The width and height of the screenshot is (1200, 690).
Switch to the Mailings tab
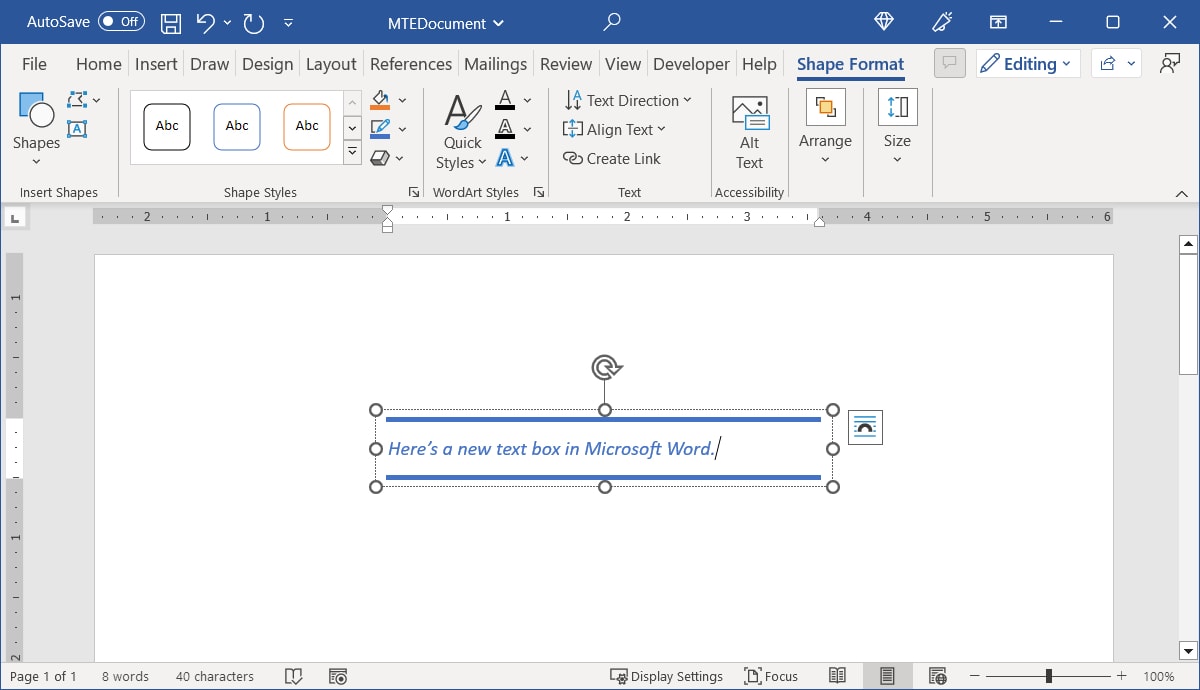(495, 63)
